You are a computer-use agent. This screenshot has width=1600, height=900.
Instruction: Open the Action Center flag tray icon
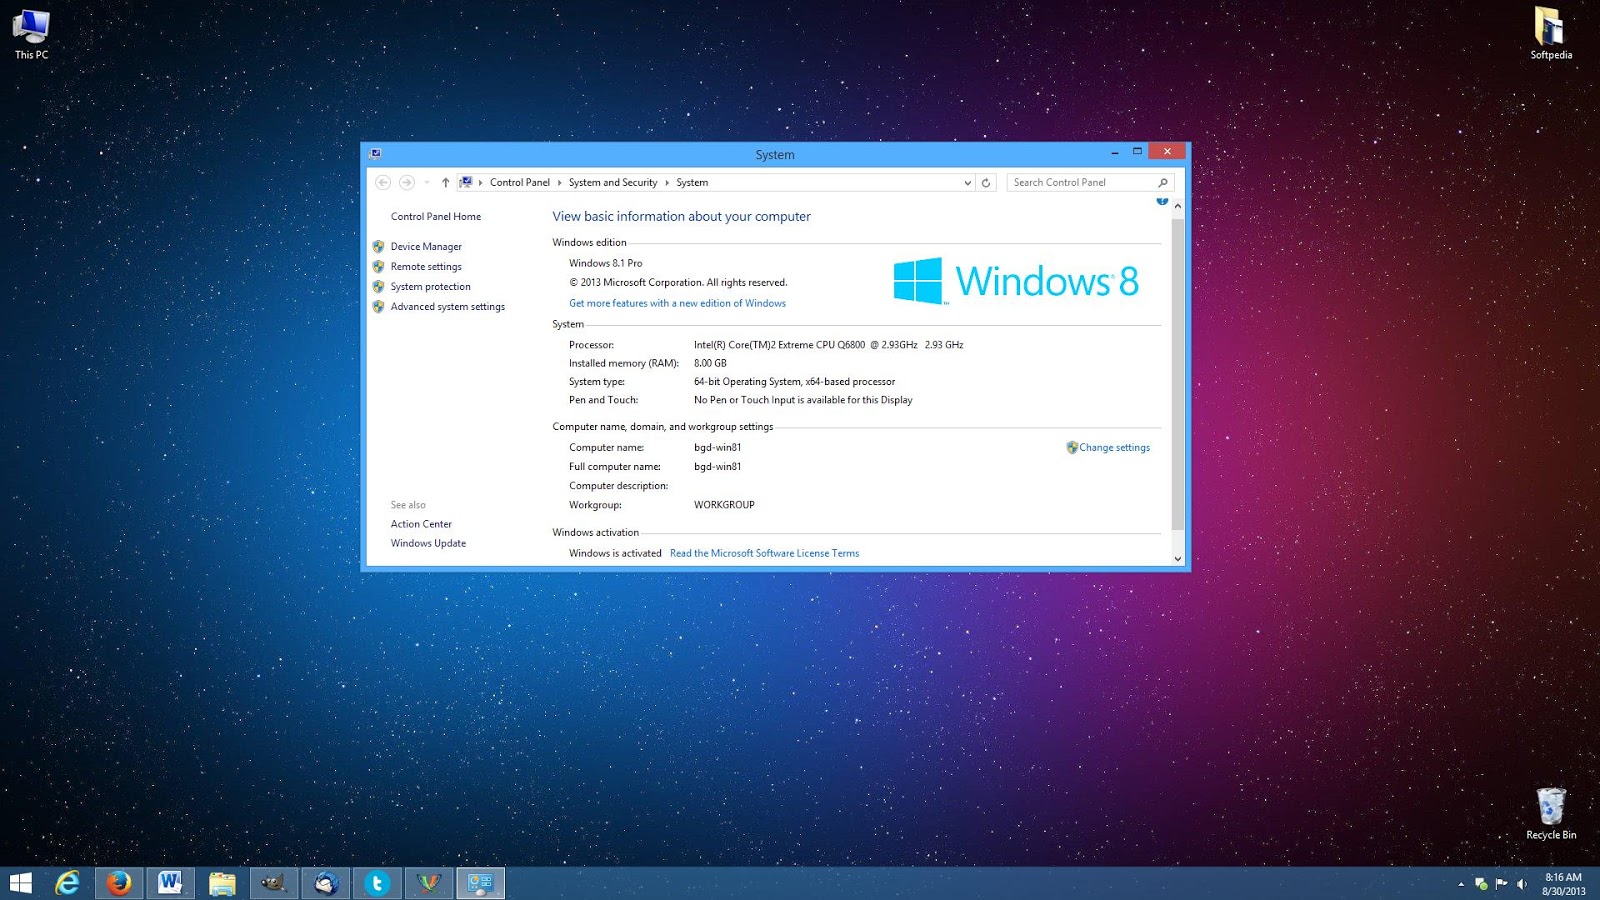(1501, 884)
